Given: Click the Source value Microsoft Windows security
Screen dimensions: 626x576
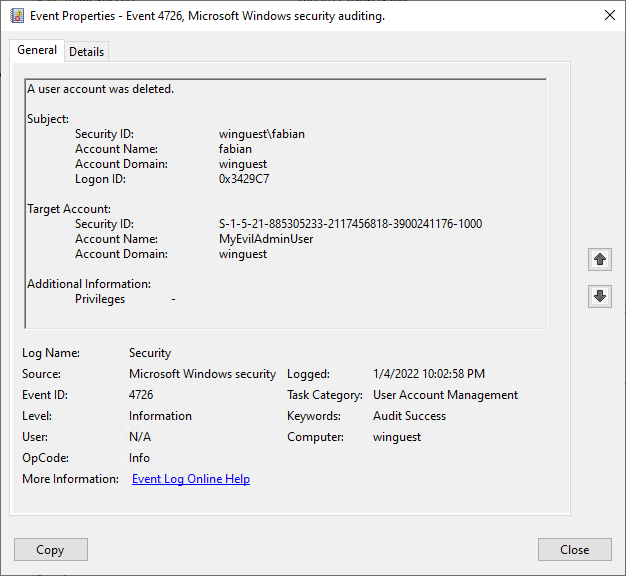Looking at the screenshot, I should (x=202, y=374).
